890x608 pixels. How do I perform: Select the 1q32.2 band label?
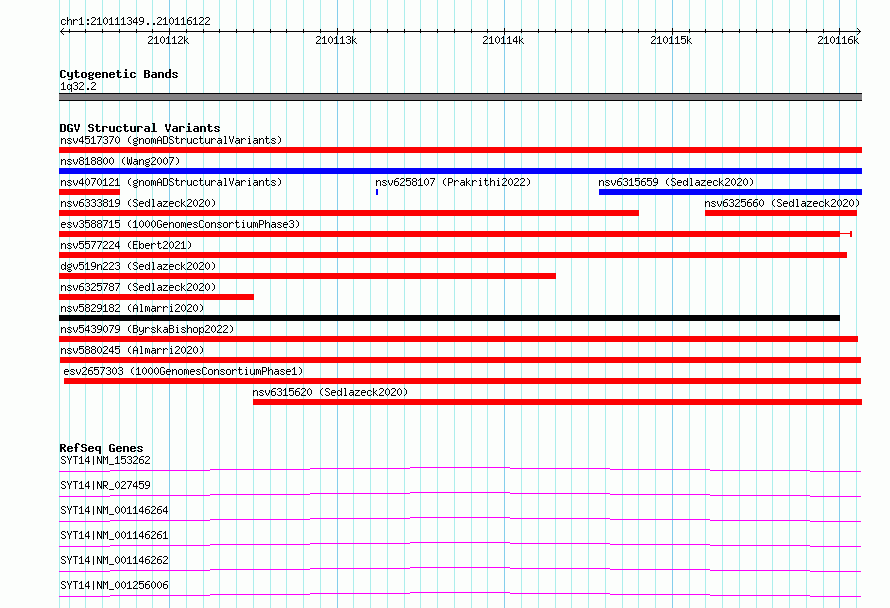click(x=78, y=86)
